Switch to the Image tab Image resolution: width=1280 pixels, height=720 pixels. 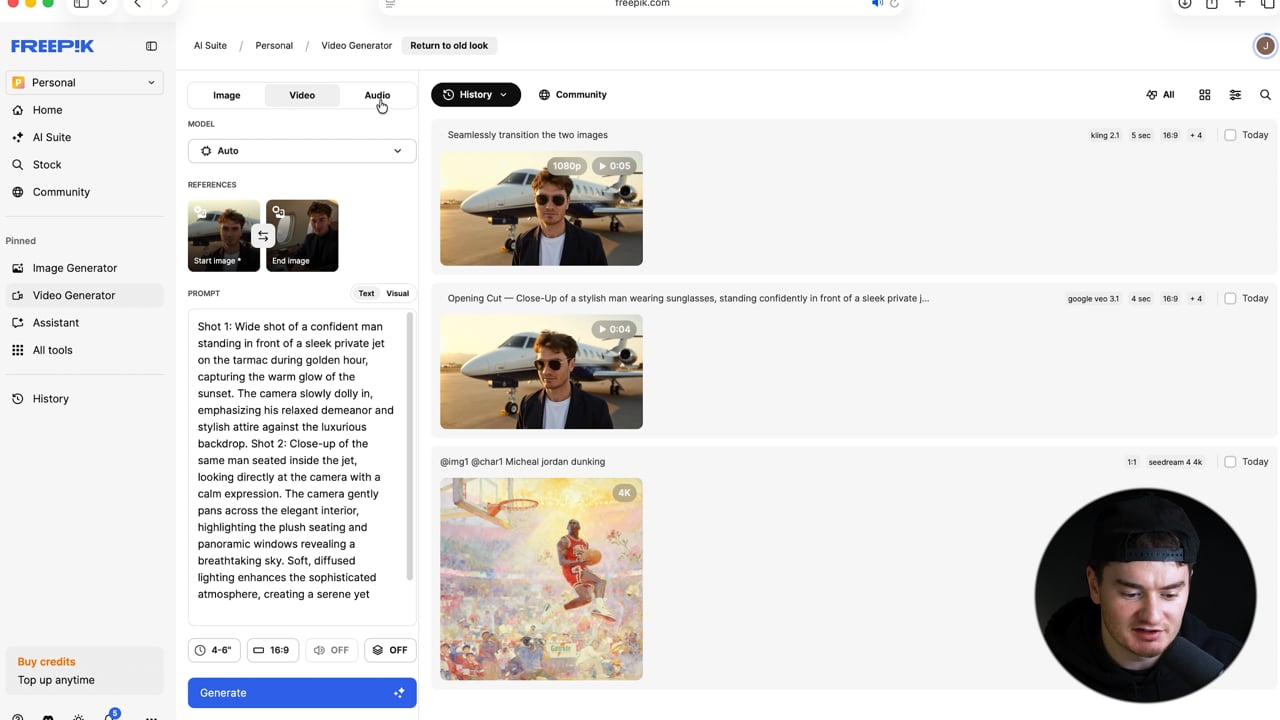(x=227, y=95)
